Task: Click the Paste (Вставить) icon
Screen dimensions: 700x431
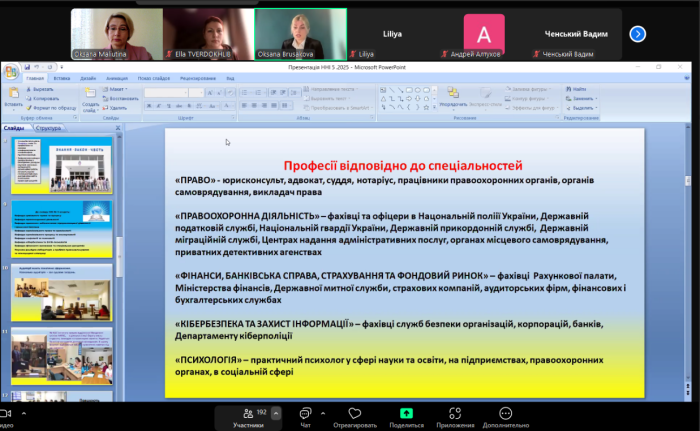Action: (13, 93)
